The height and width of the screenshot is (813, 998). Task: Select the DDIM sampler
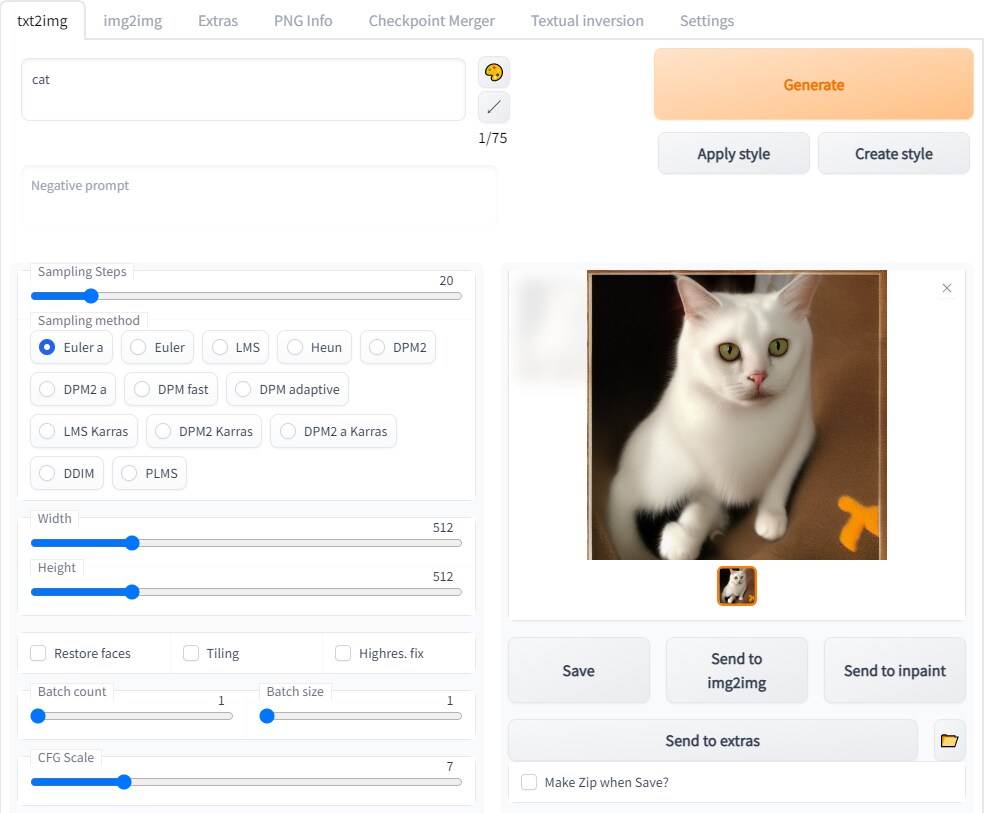pyautogui.click(x=67, y=473)
